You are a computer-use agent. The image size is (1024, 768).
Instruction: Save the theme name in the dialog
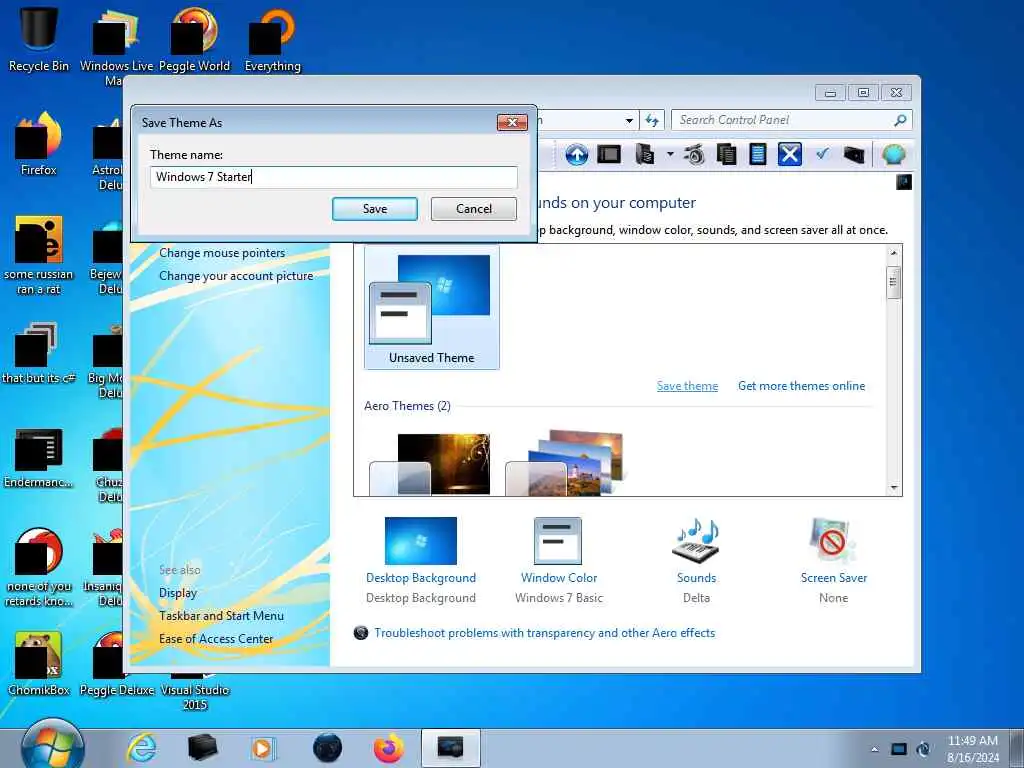pyautogui.click(x=375, y=209)
